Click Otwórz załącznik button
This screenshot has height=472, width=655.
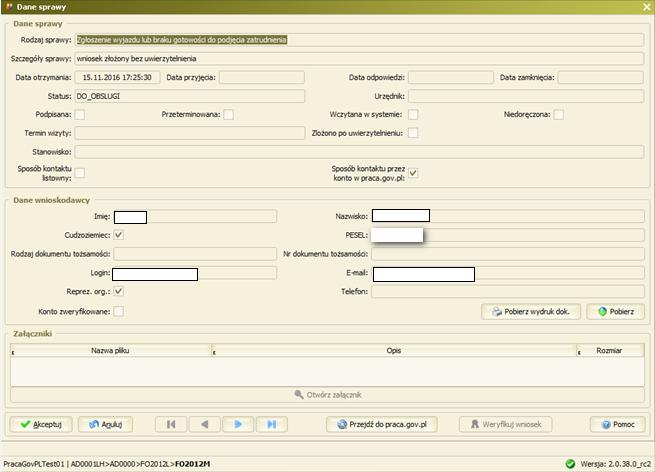[x=328, y=395]
